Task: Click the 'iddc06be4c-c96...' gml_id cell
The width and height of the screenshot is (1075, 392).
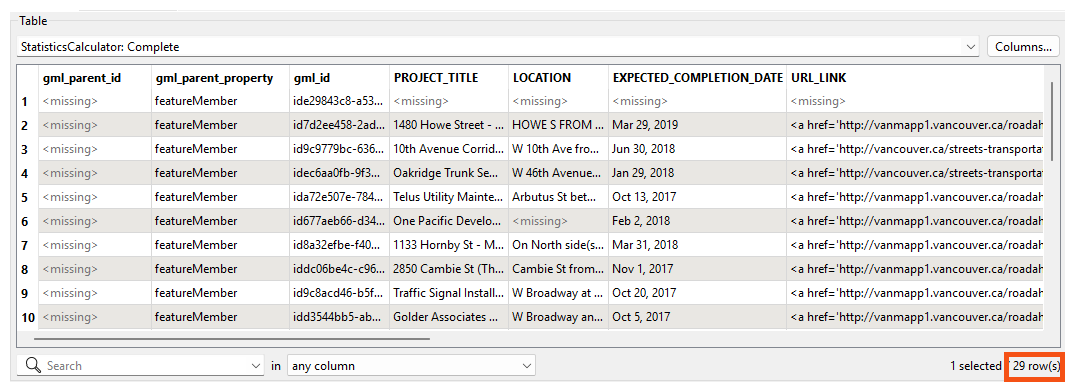Action: point(339,269)
